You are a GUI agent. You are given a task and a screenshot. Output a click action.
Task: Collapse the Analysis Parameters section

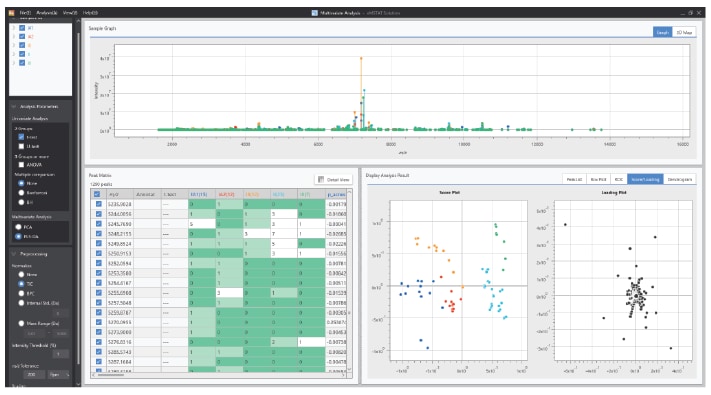pos(14,107)
